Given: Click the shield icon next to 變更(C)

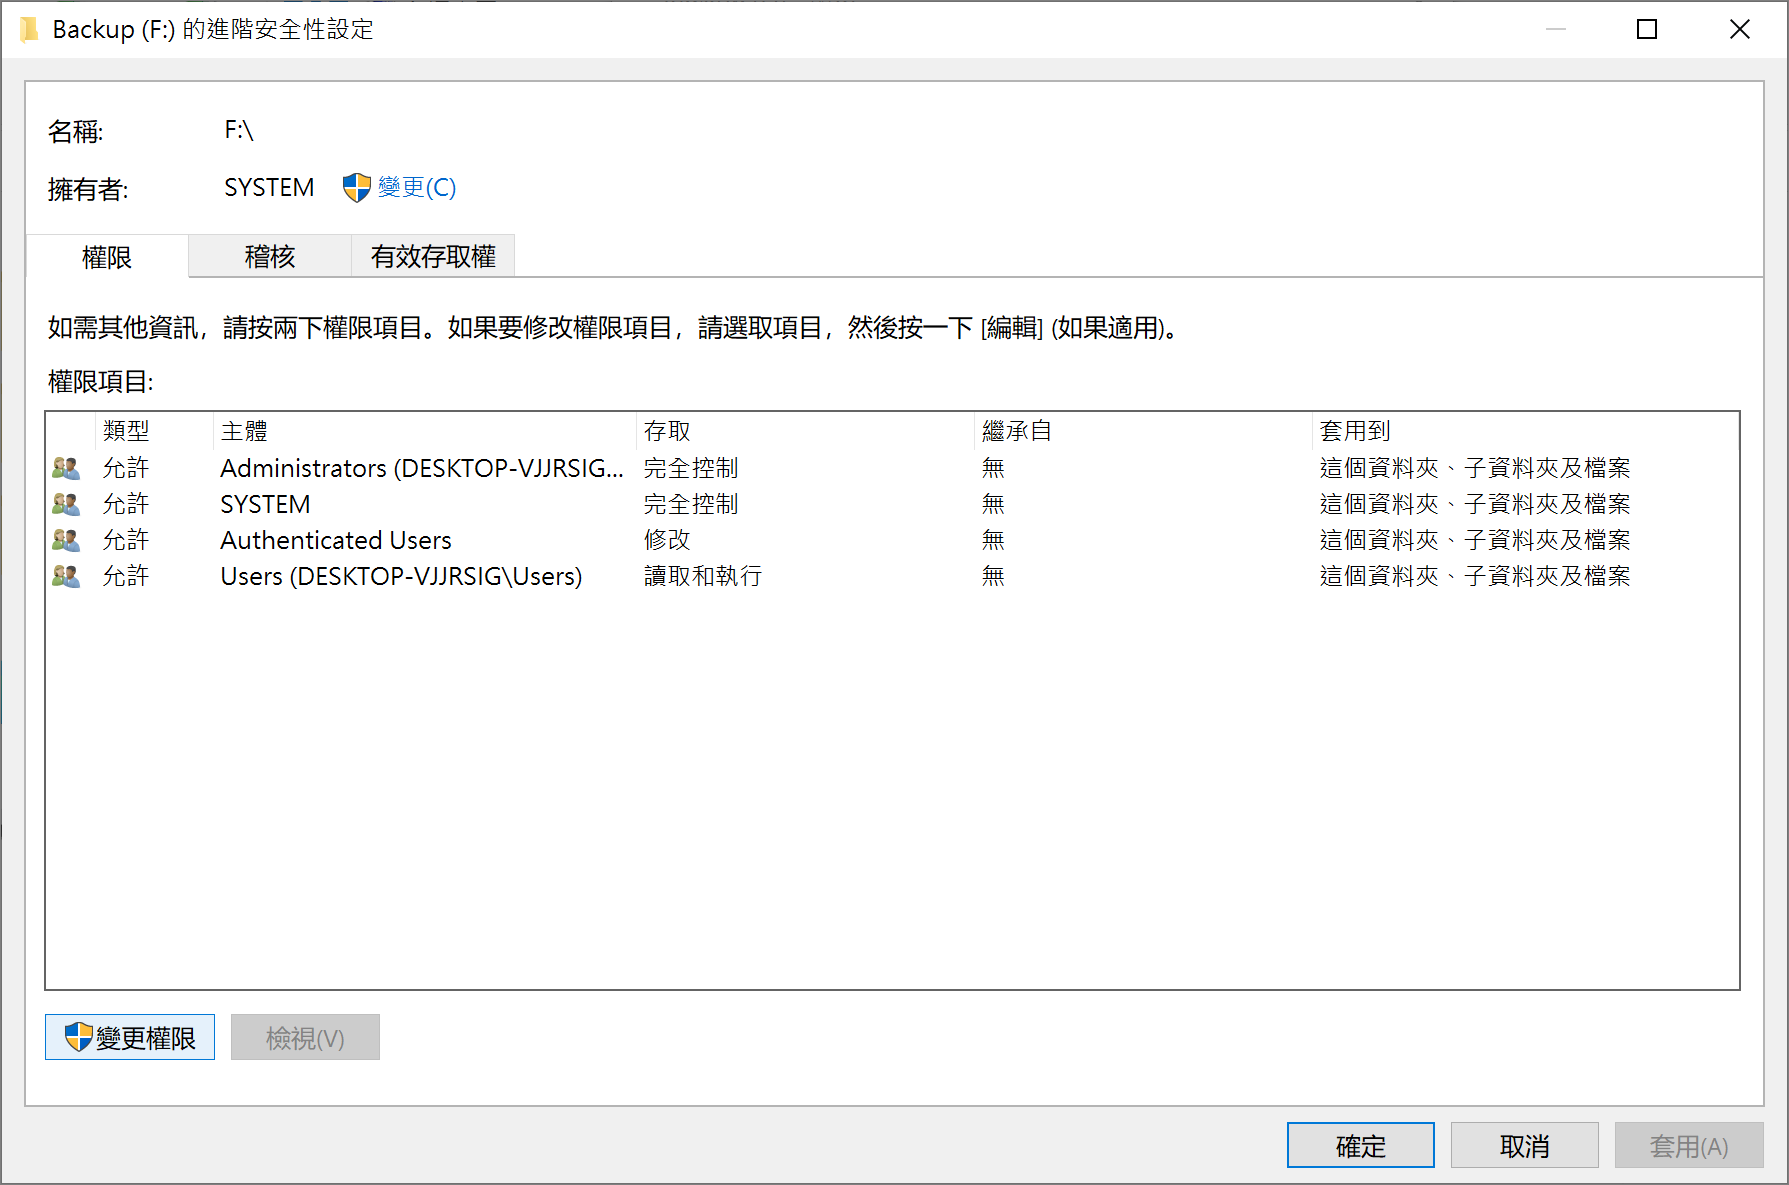Looking at the screenshot, I should coord(356,187).
